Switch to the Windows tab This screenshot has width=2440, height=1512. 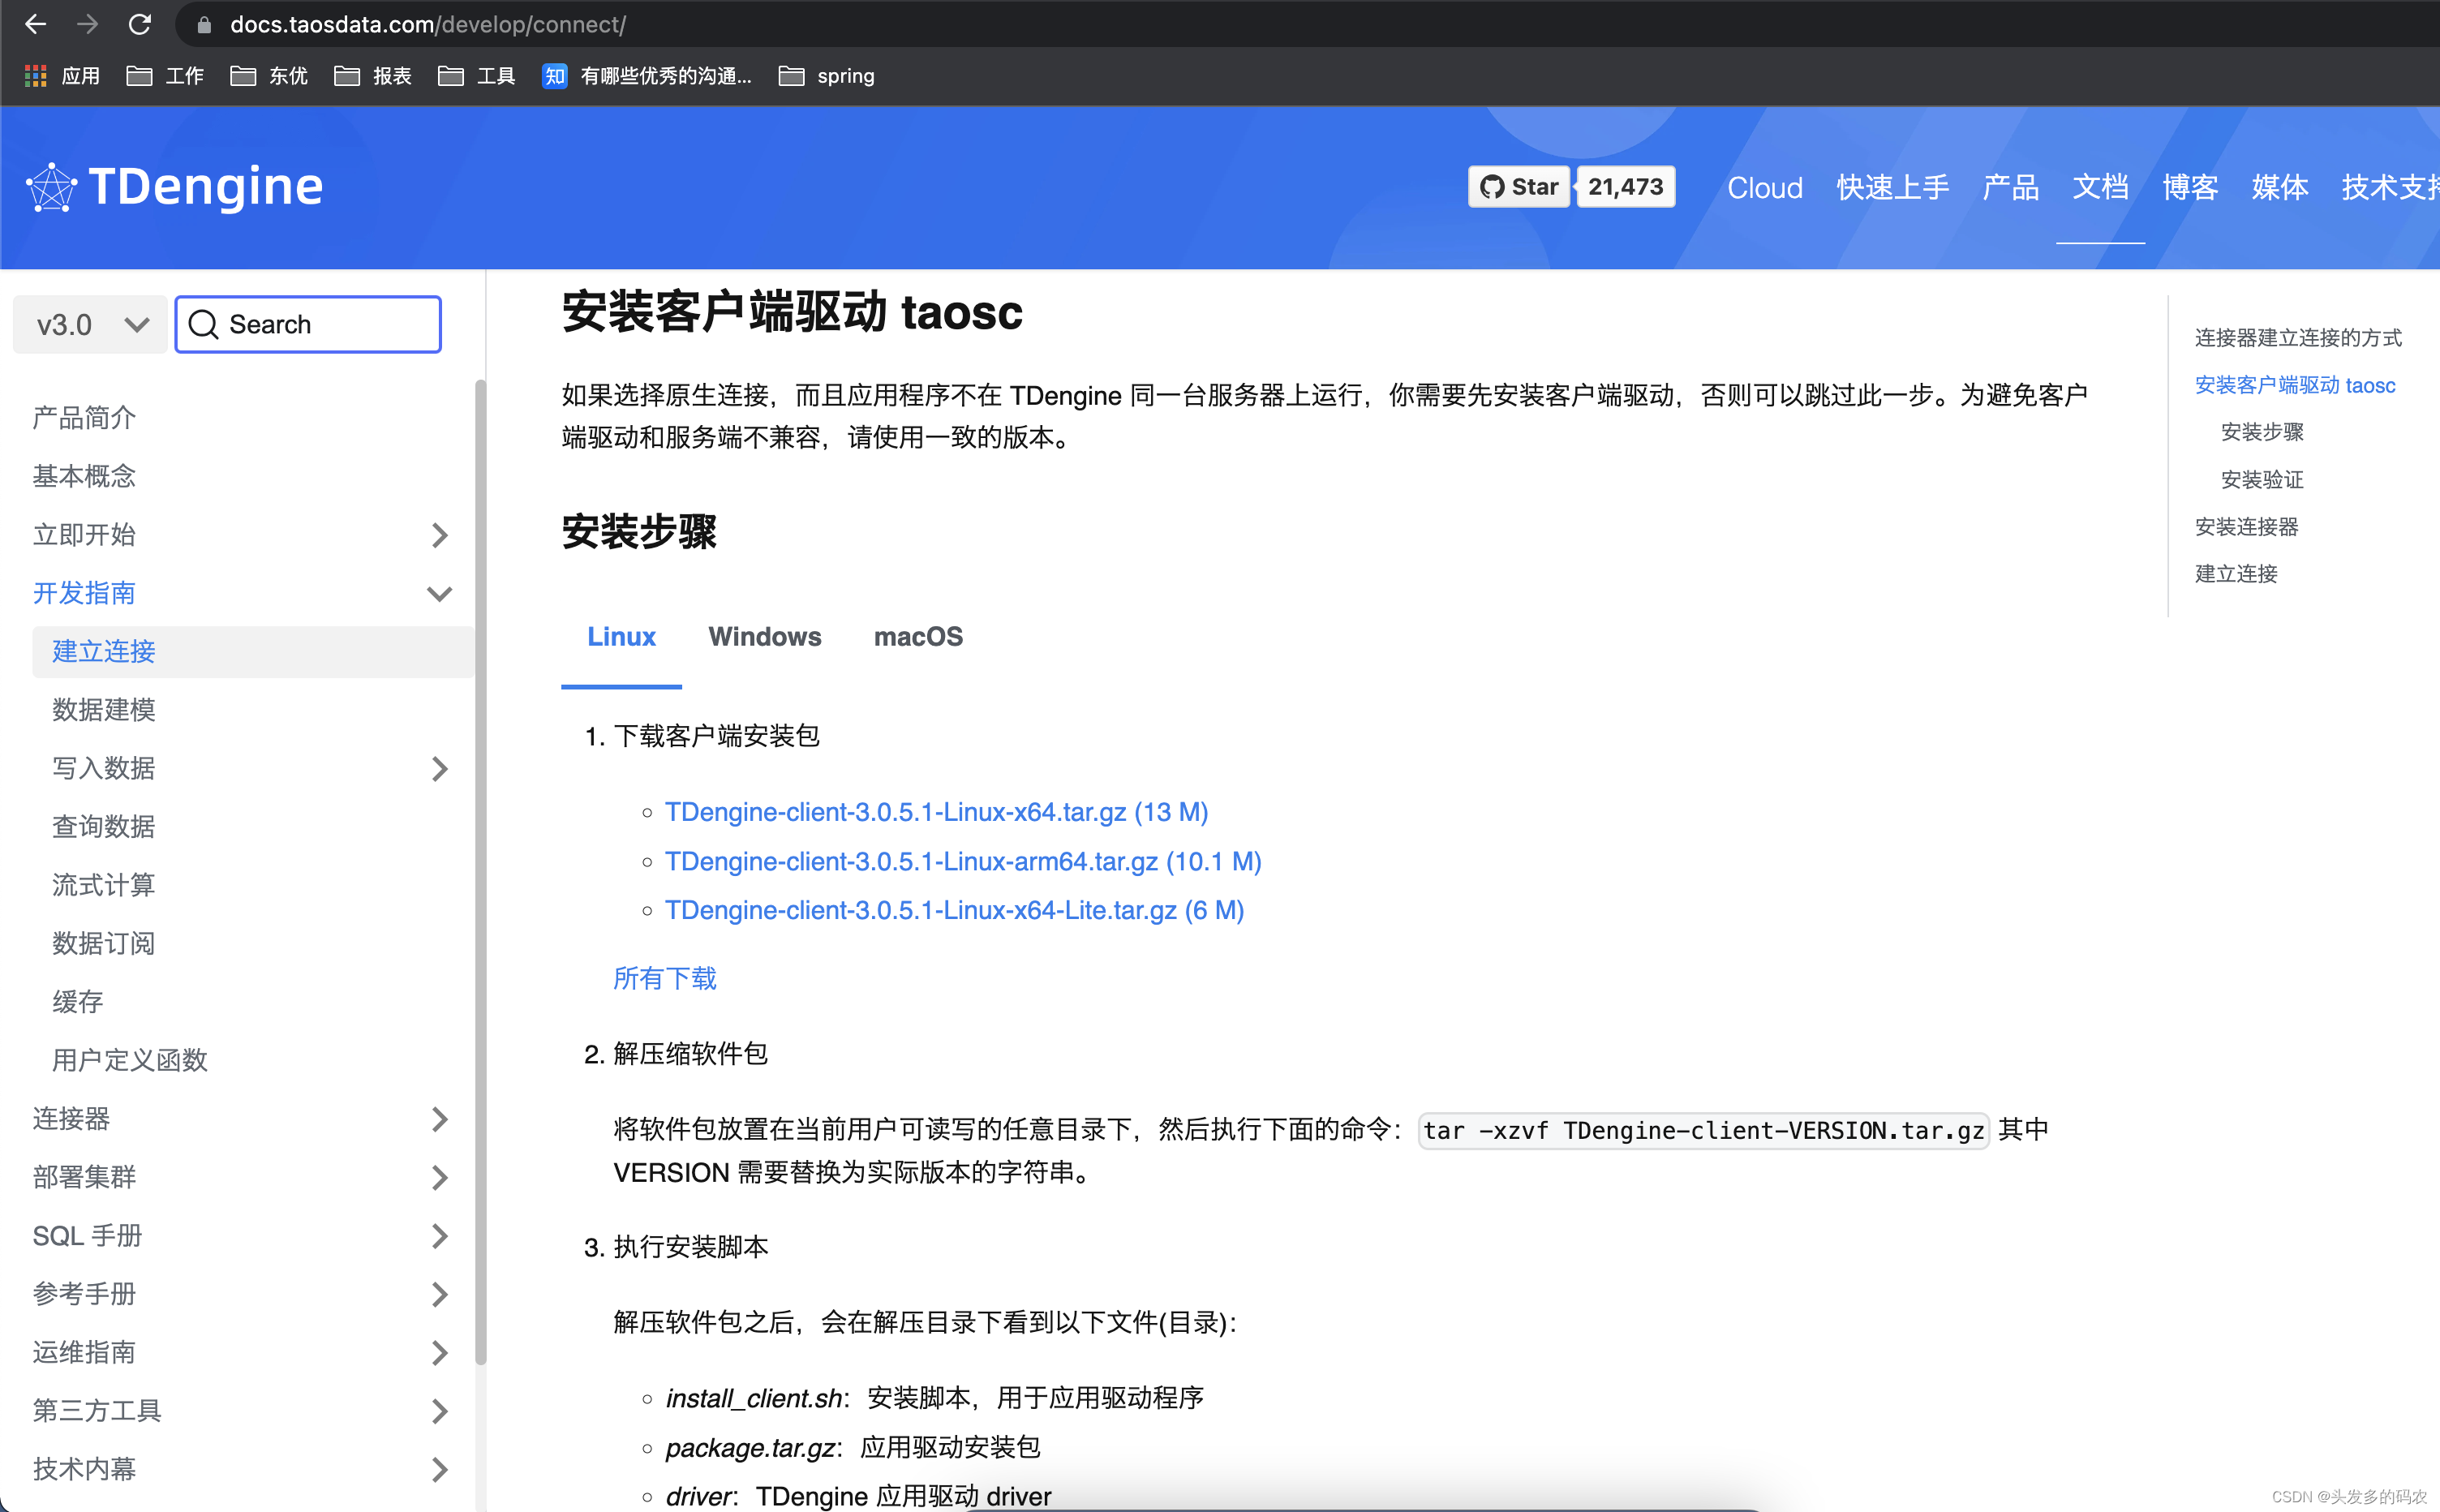pos(765,637)
